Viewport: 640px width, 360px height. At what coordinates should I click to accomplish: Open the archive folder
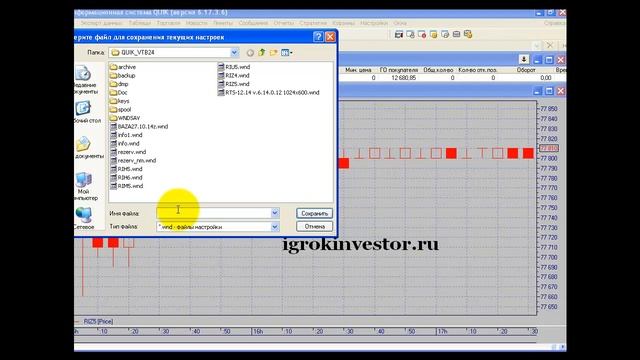coord(123,67)
